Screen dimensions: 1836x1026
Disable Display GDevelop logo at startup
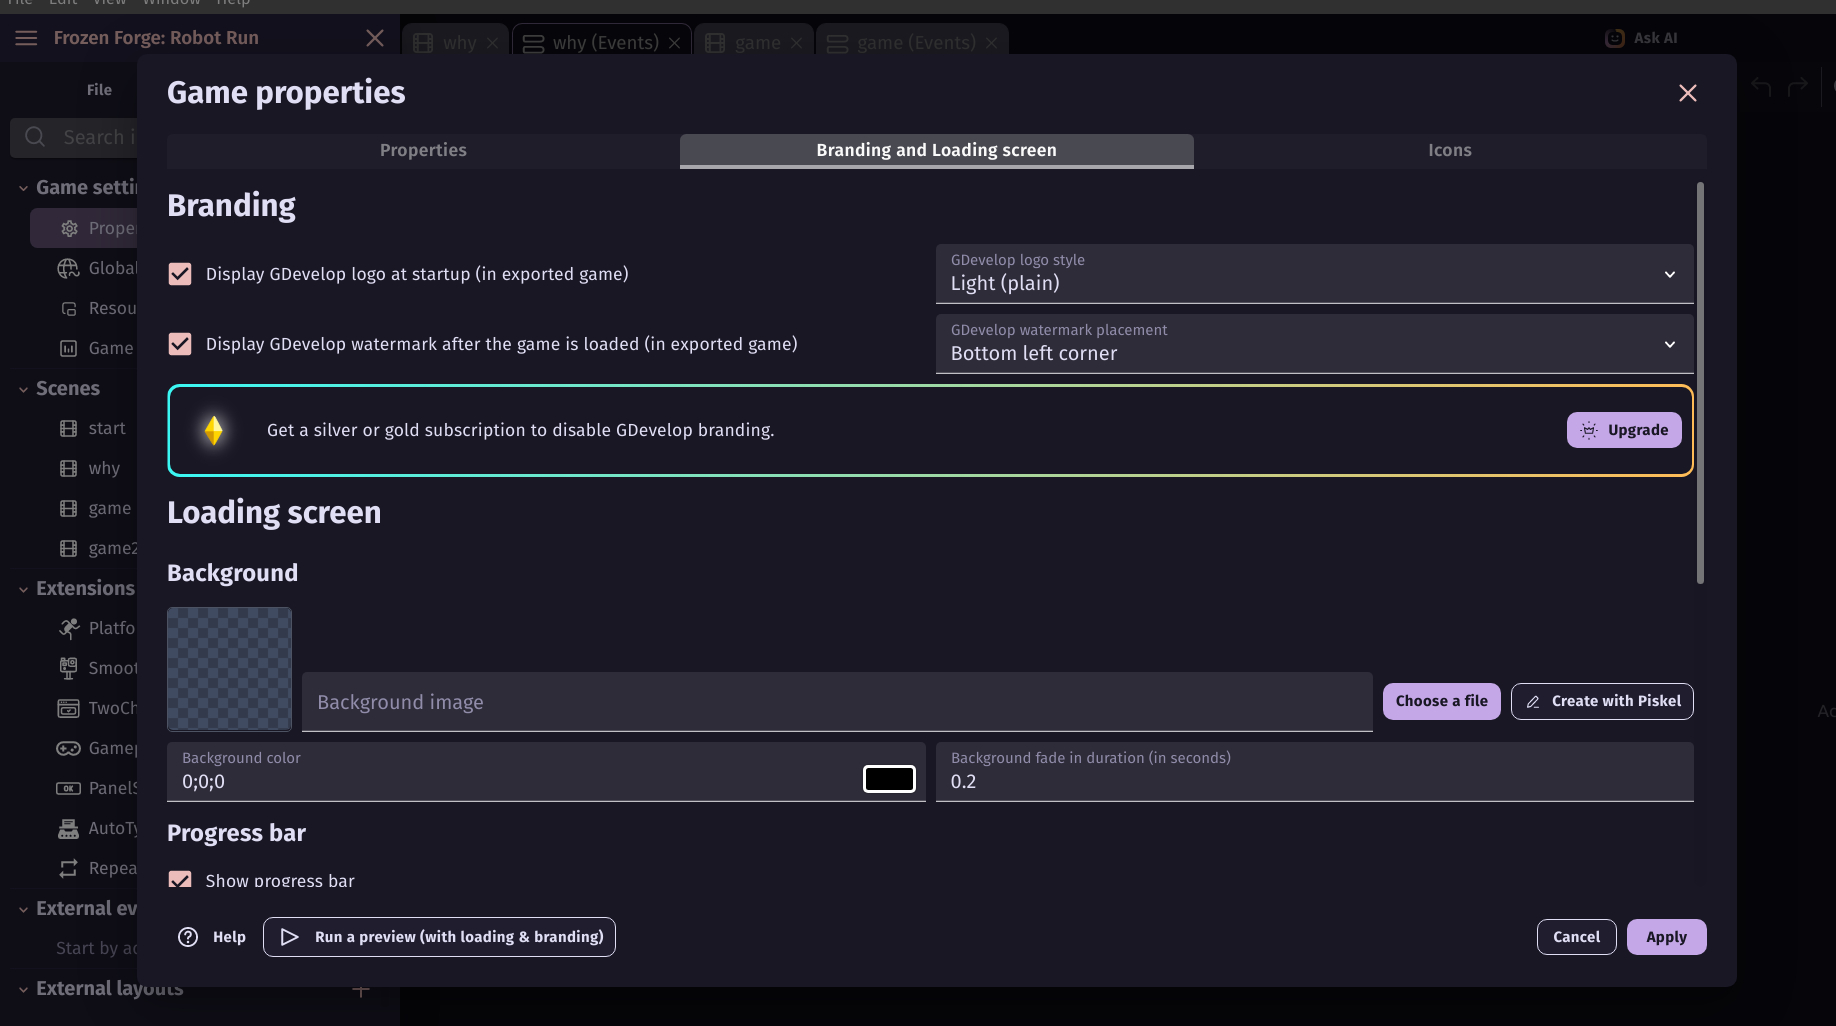180,274
